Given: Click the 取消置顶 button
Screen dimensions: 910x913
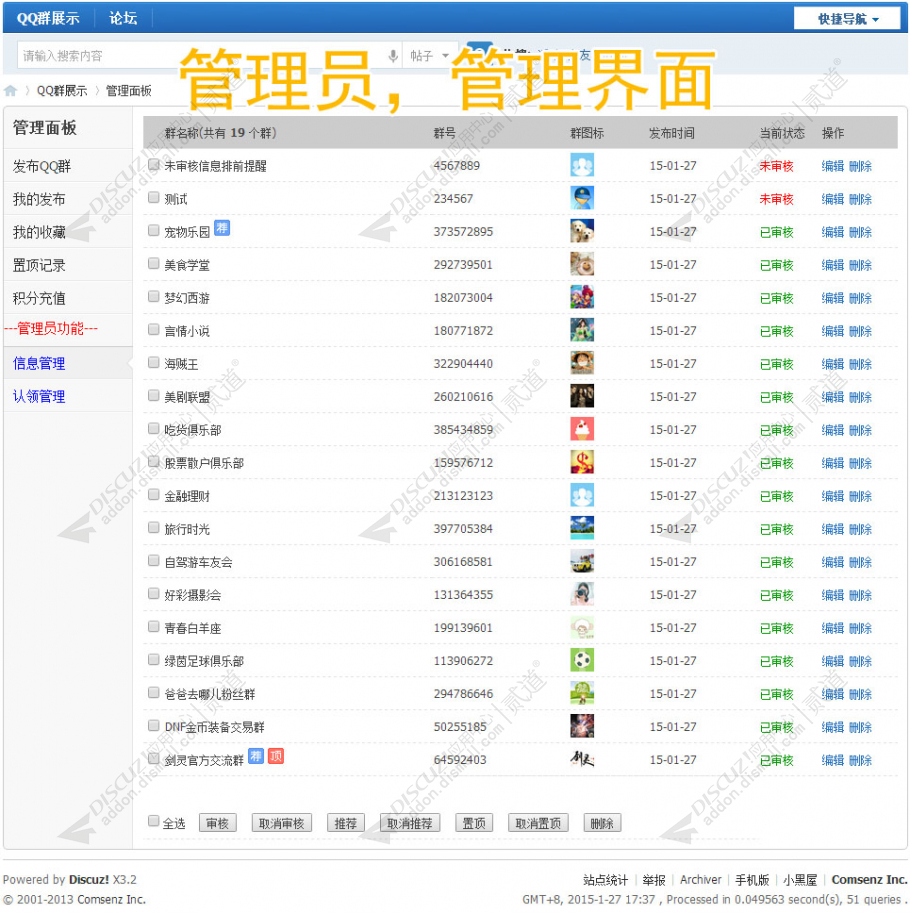Looking at the screenshot, I should [538, 823].
